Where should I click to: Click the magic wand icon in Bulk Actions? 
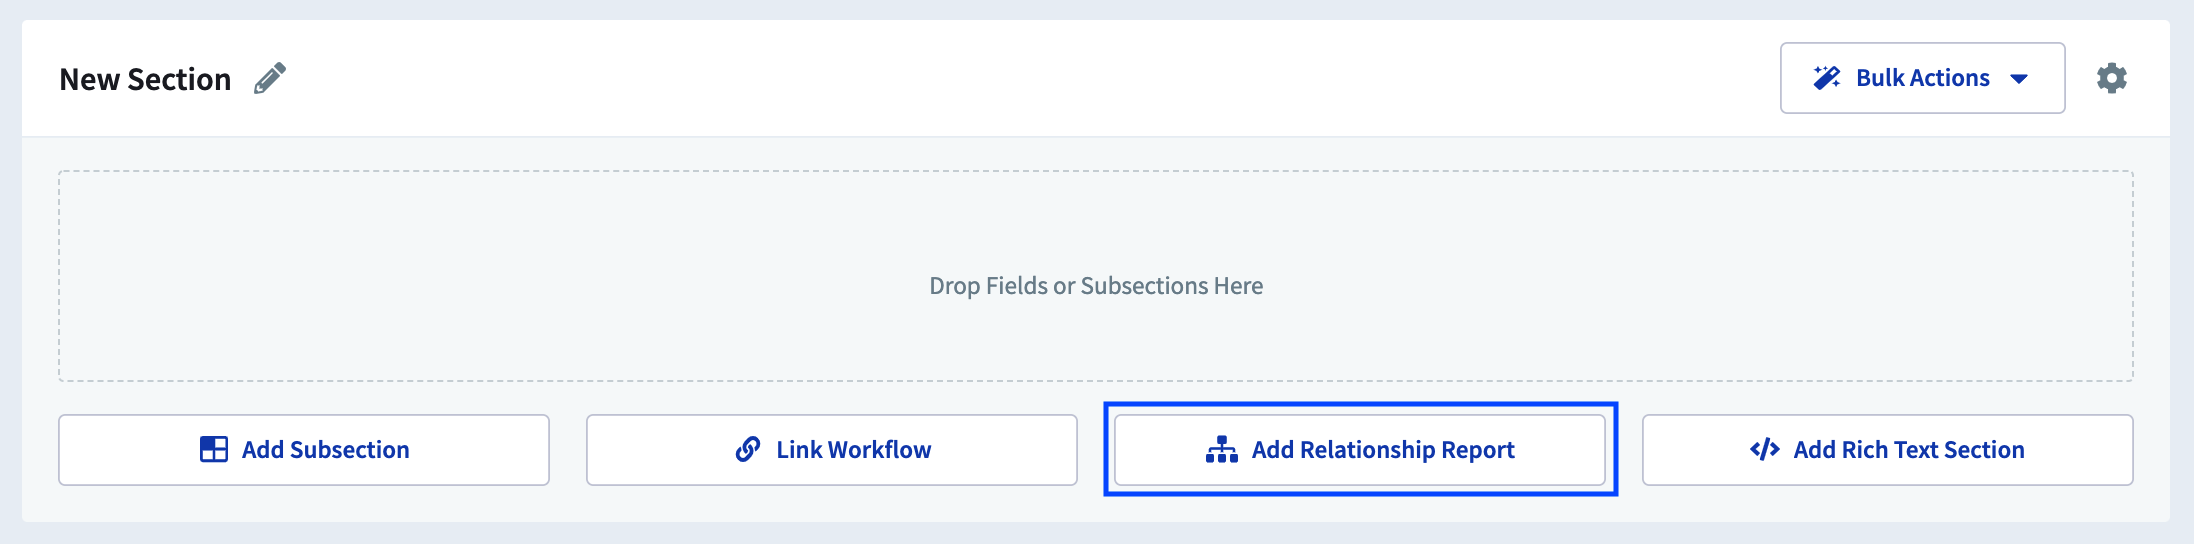pos(1827,78)
